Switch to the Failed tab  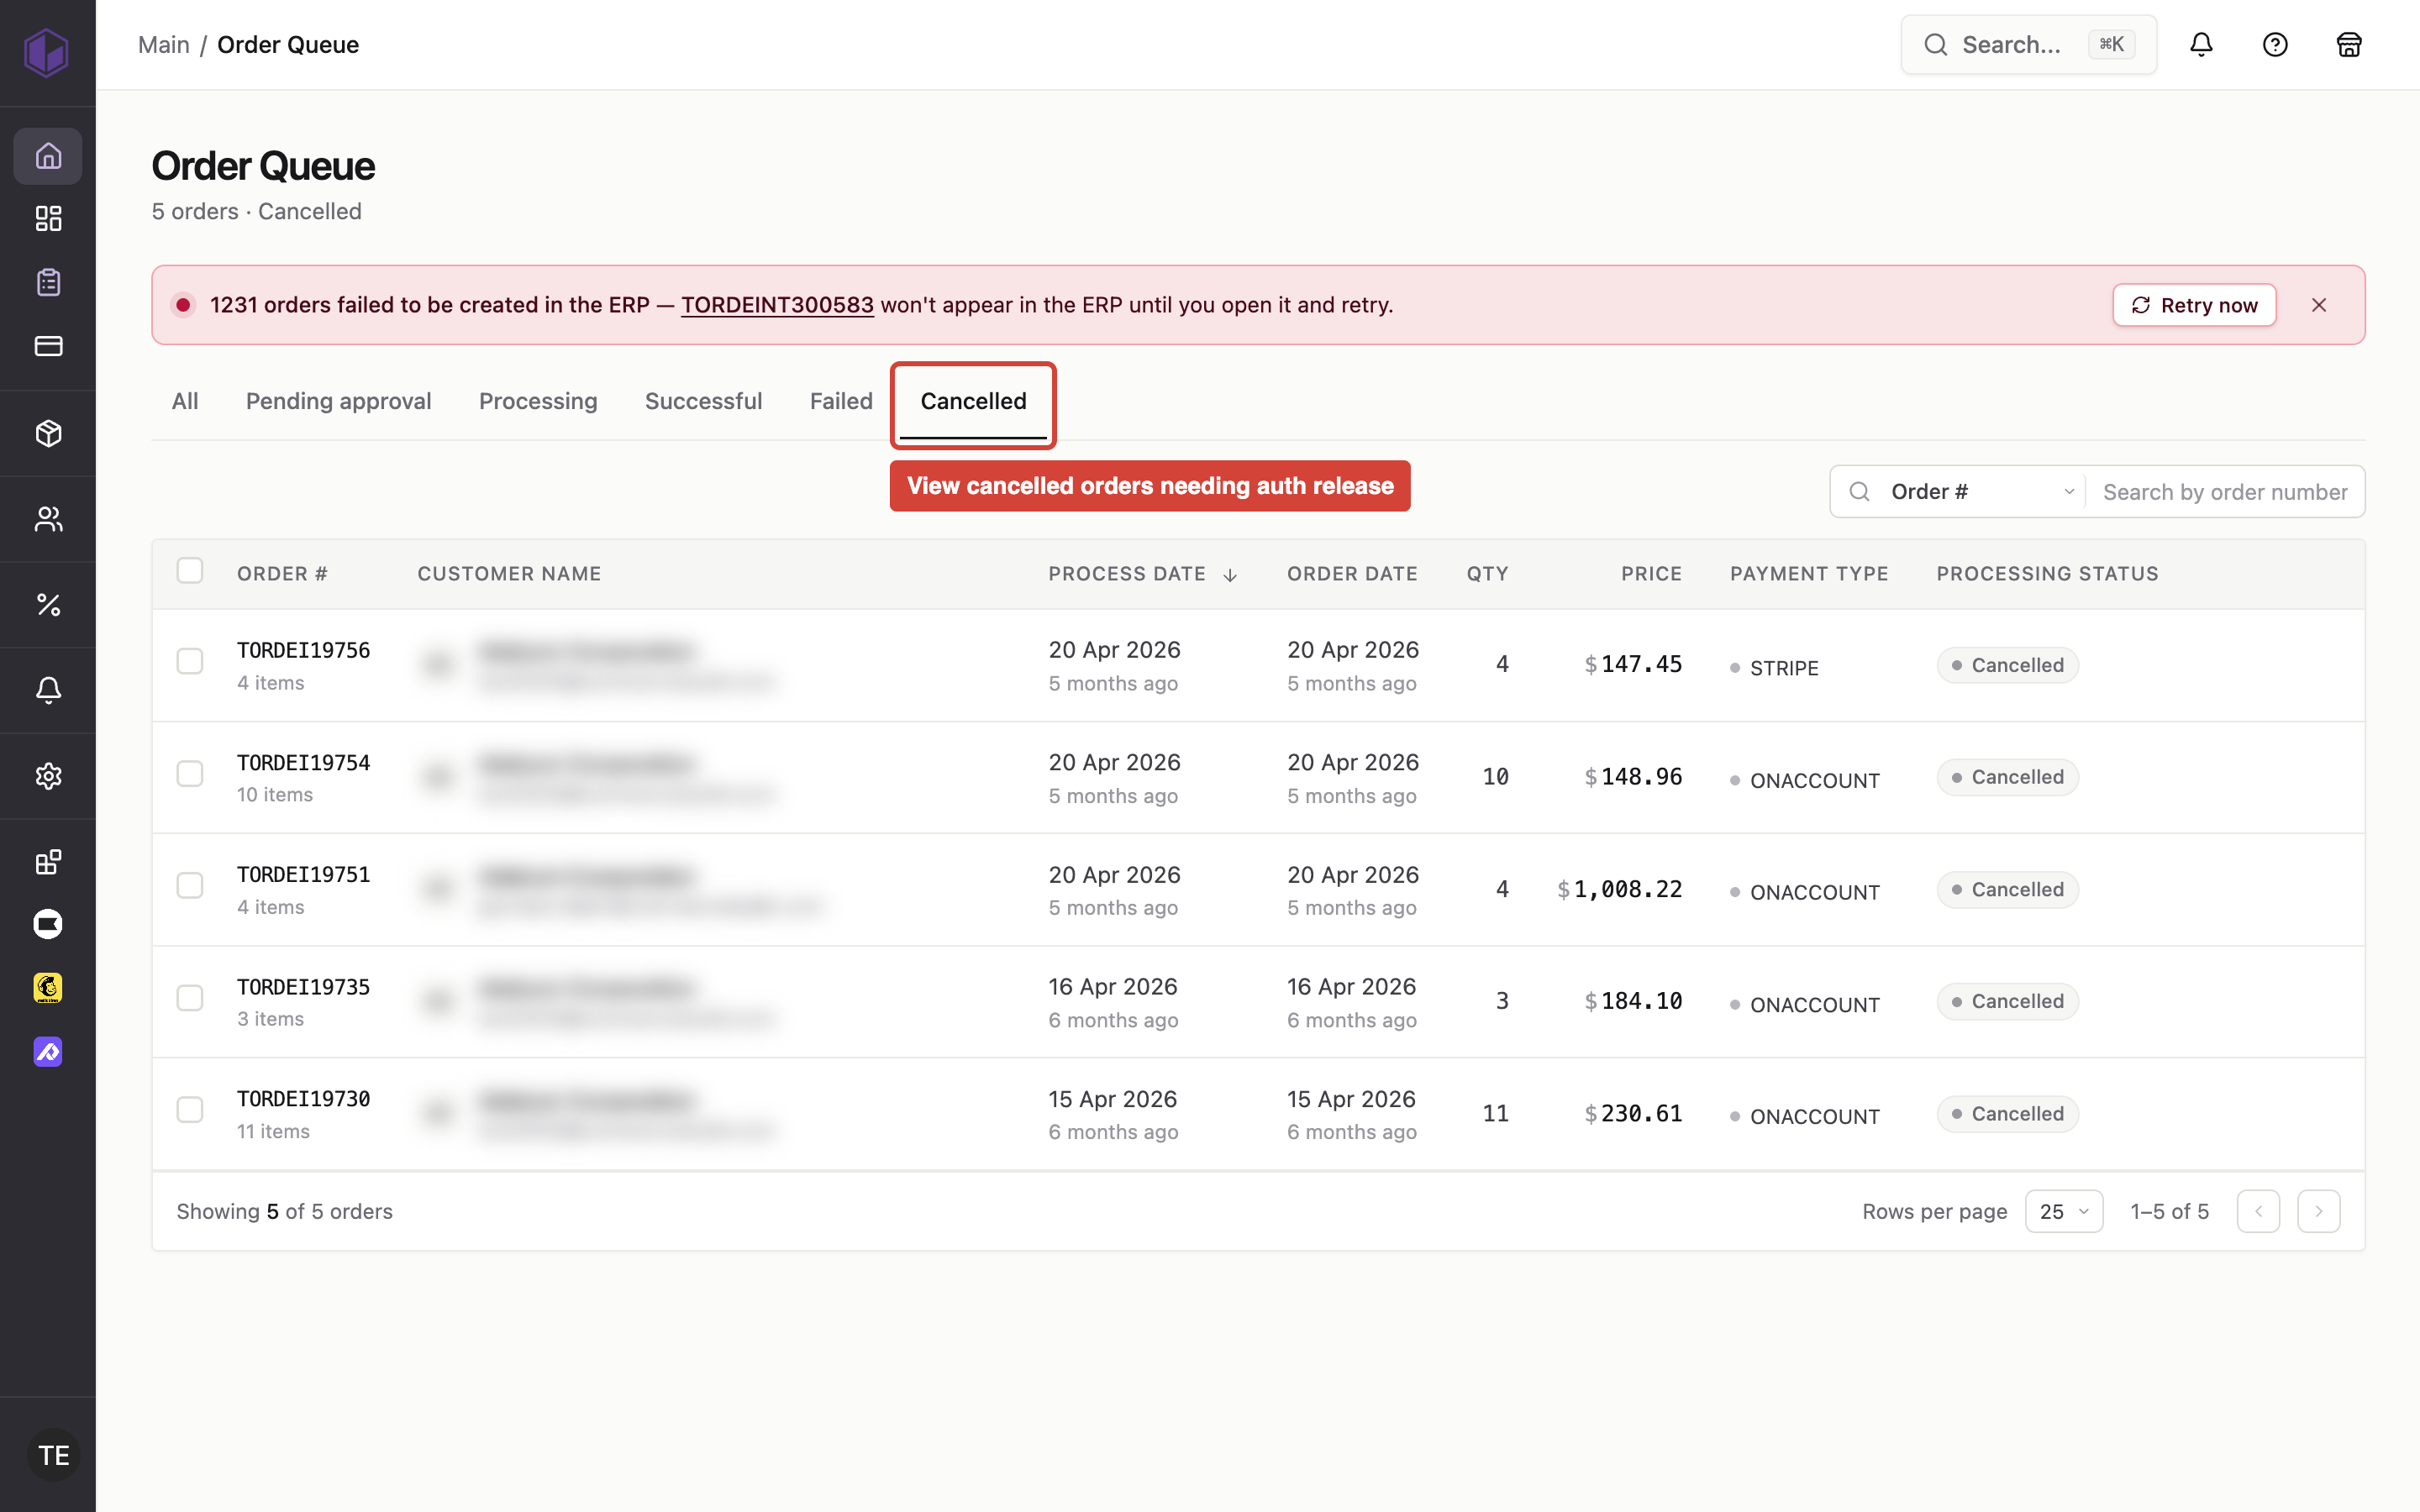tap(841, 401)
